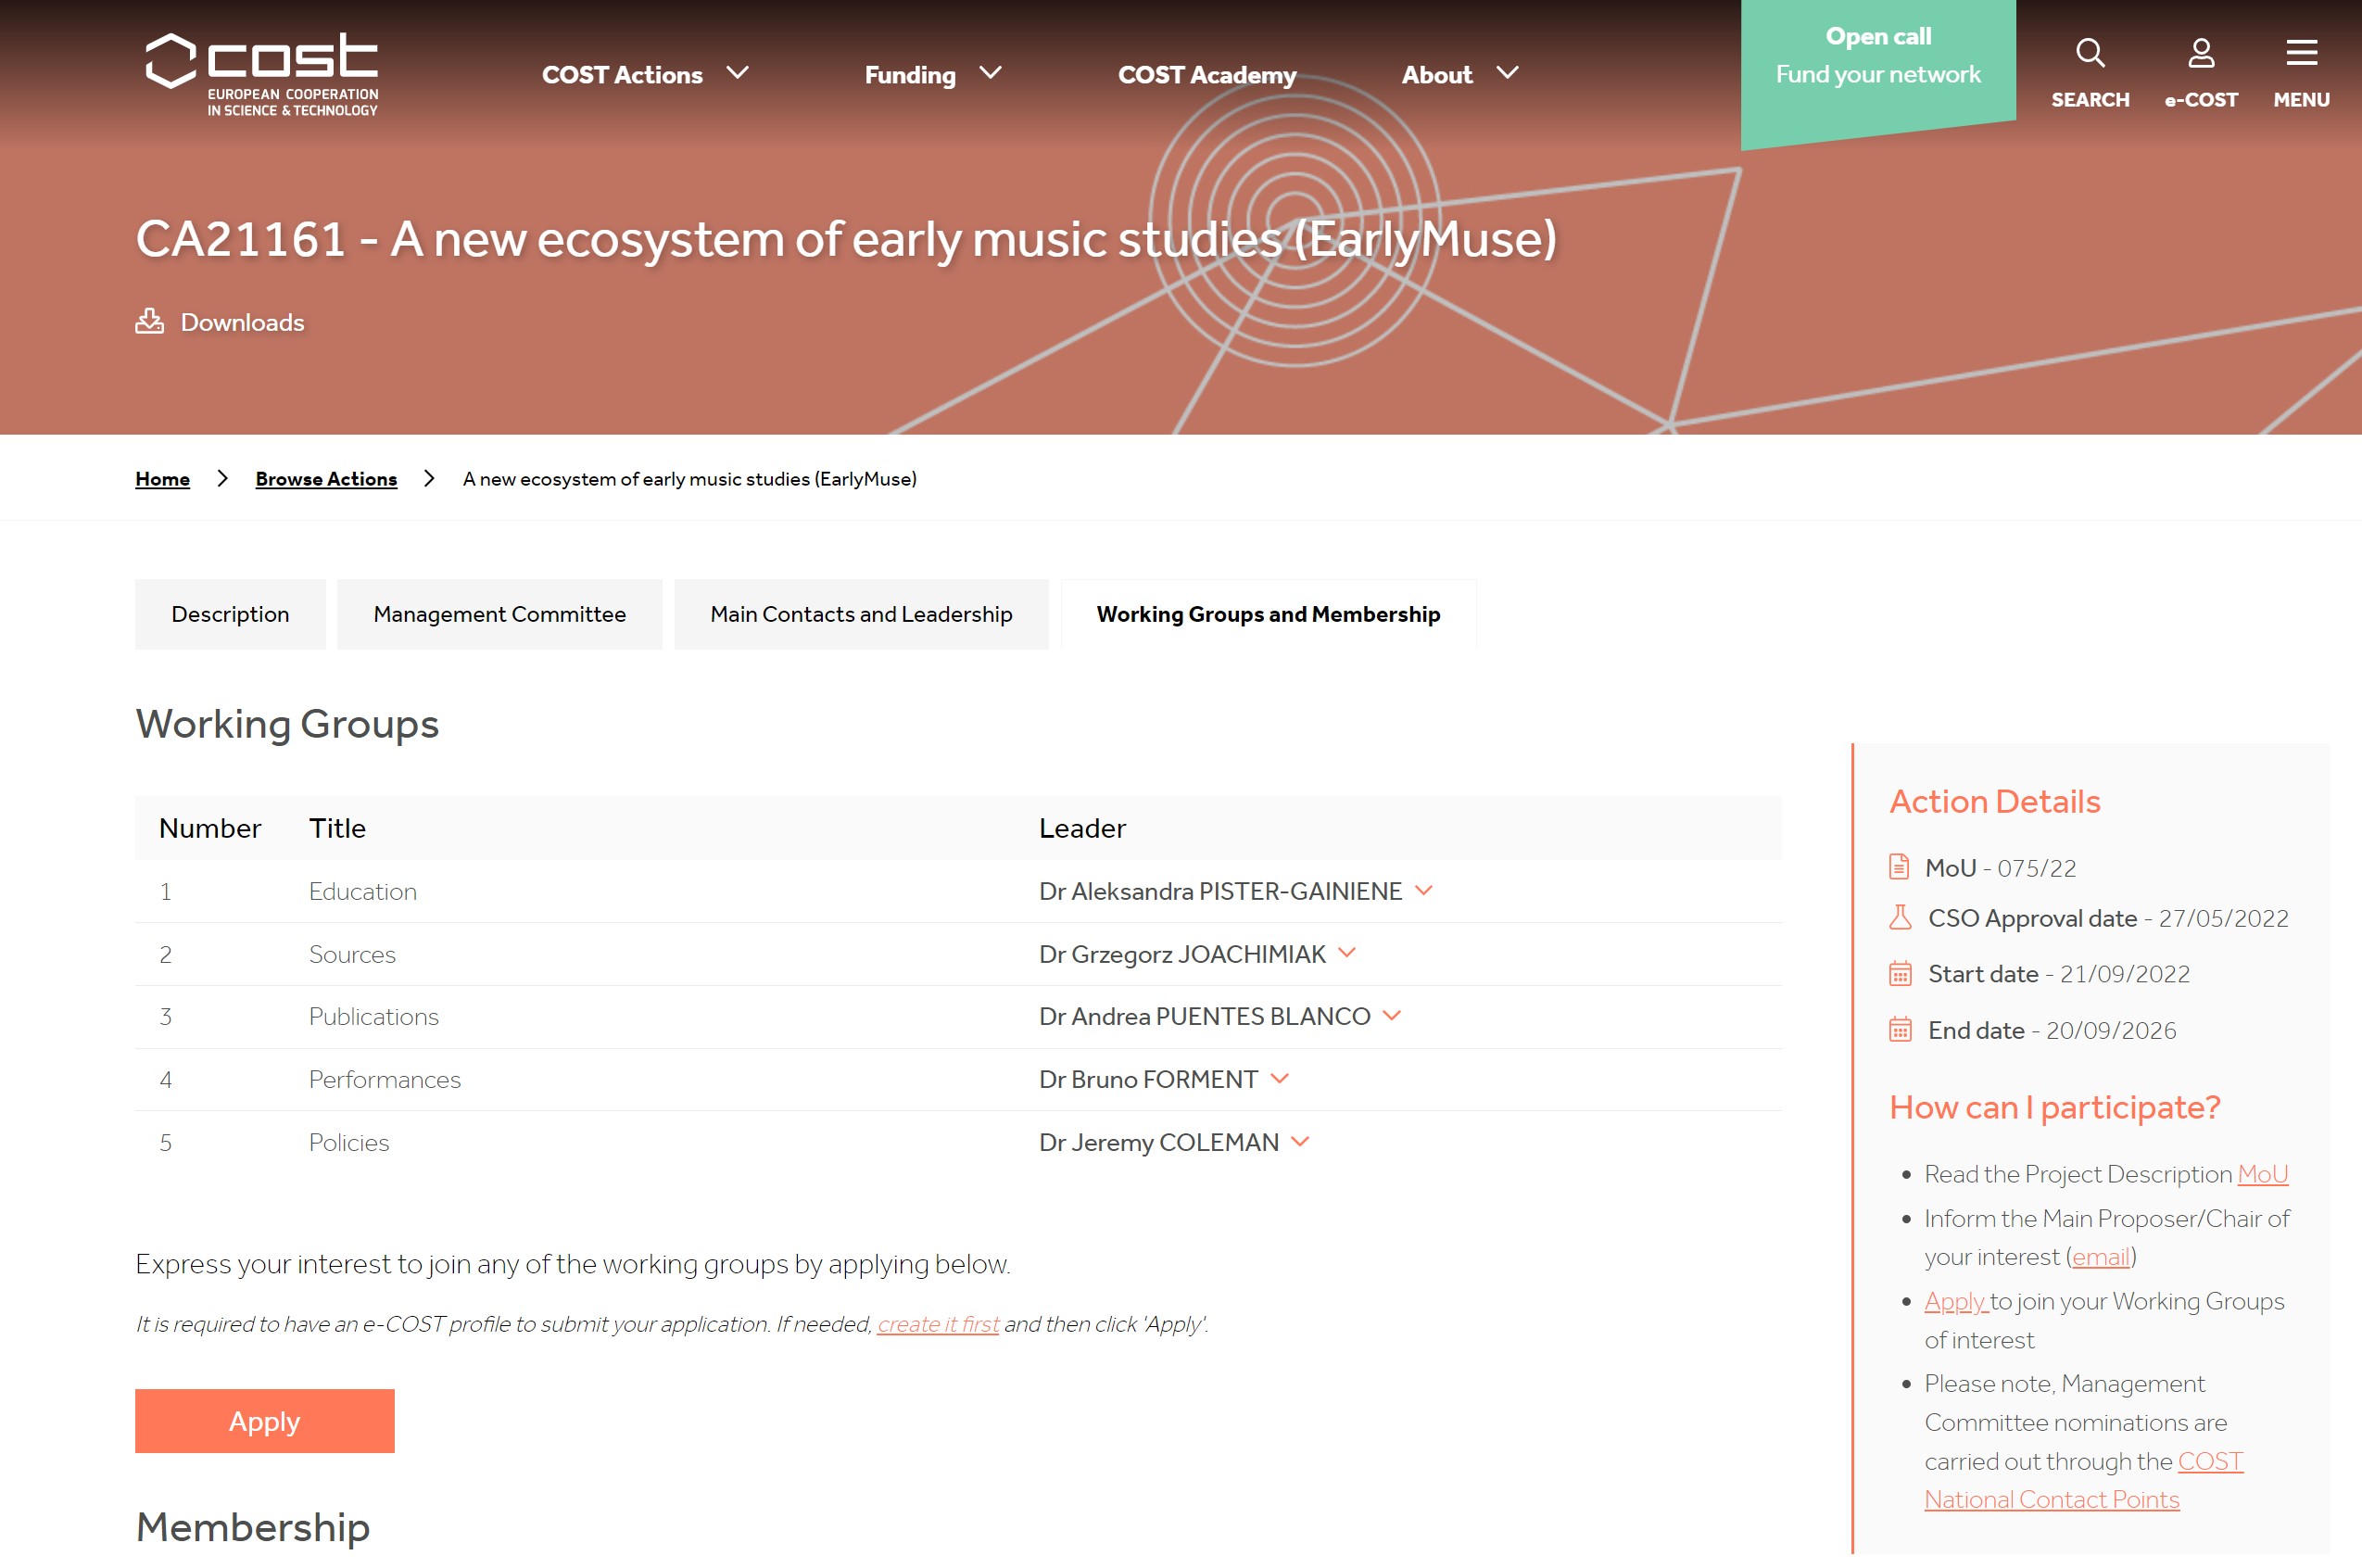
Task: Click the Performances working group title
Action: [x=384, y=1079]
